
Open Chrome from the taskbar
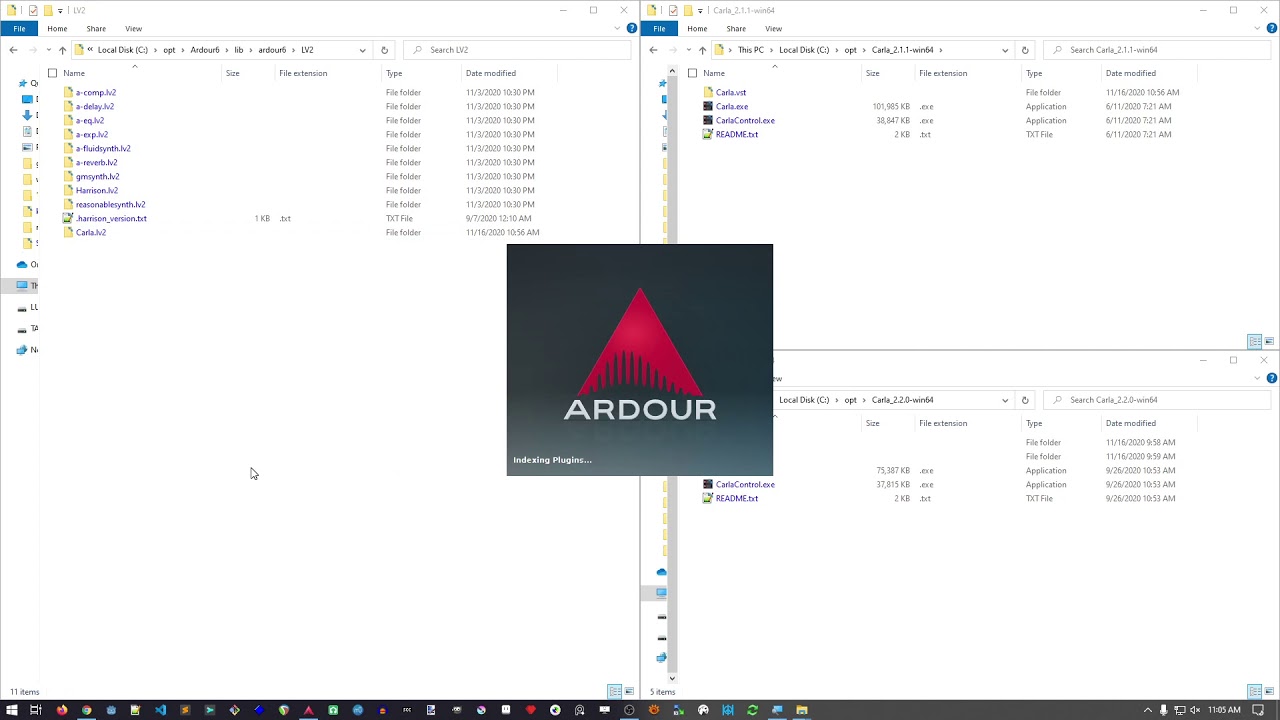point(86,710)
